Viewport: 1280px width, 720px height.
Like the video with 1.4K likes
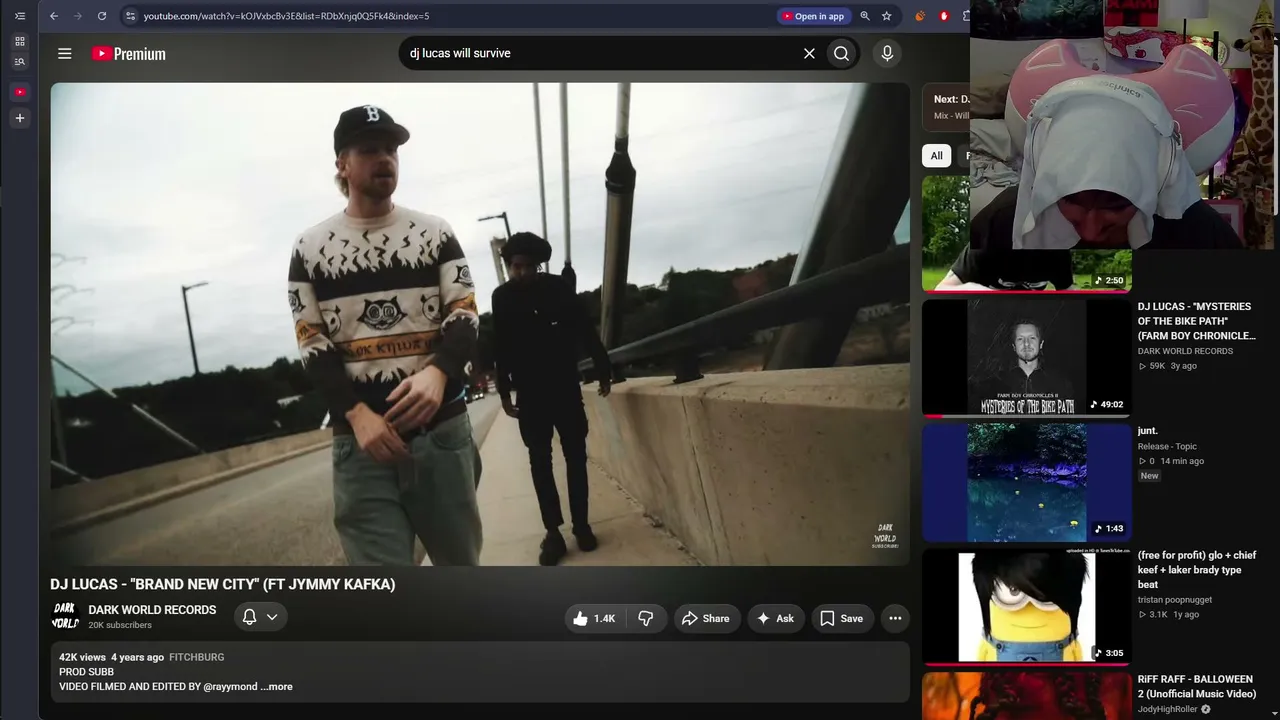596,619
